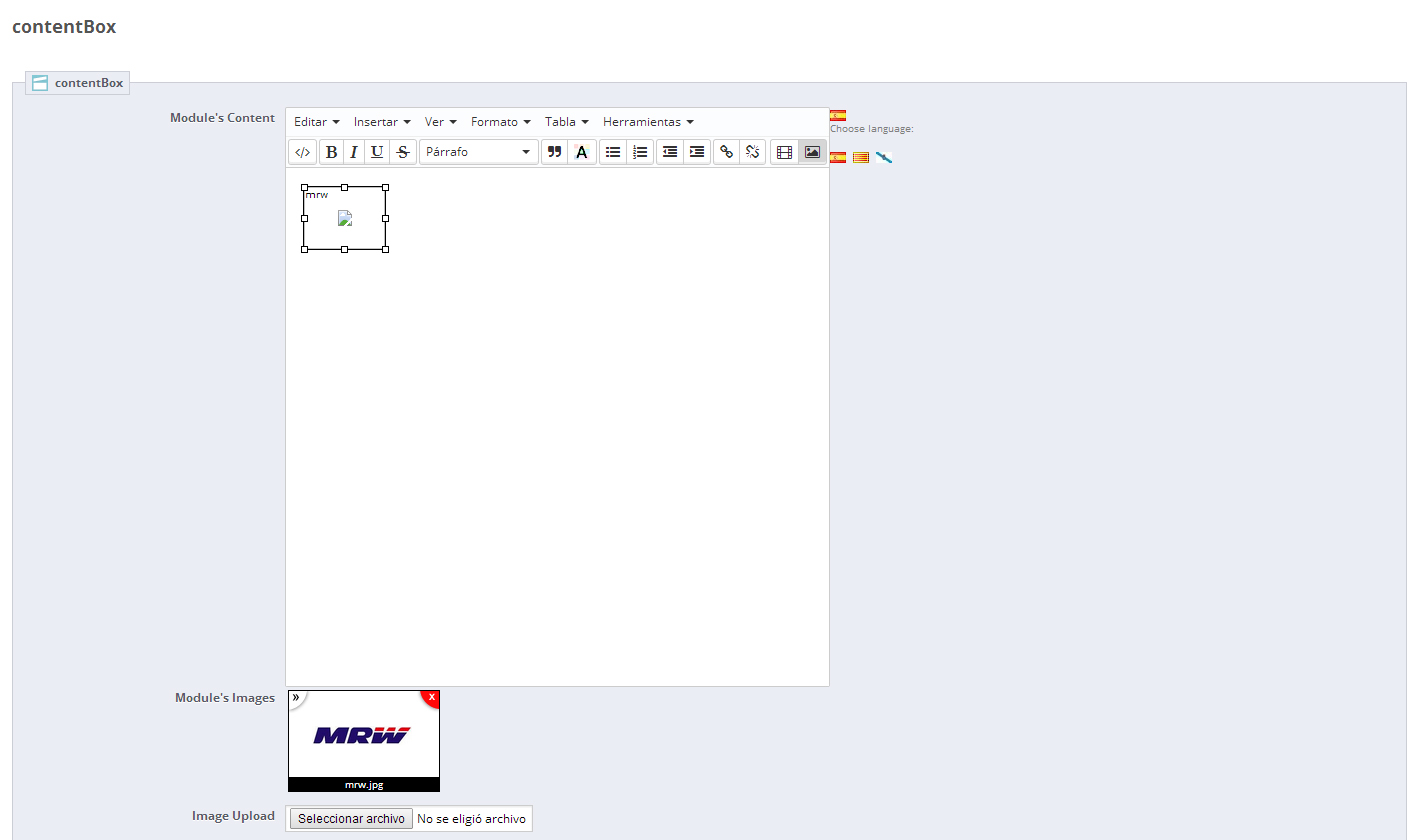The height and width of the screenshot is (840, 1407).
Task: Open the Insertar menu
Action: click(382, 122)
